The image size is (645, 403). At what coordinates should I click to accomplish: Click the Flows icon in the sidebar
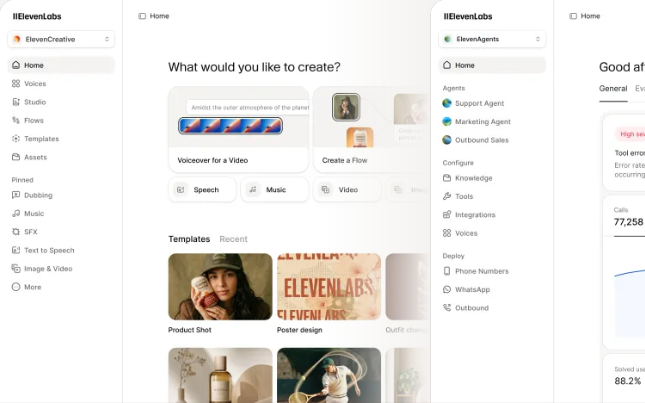[x=16, y=120]
